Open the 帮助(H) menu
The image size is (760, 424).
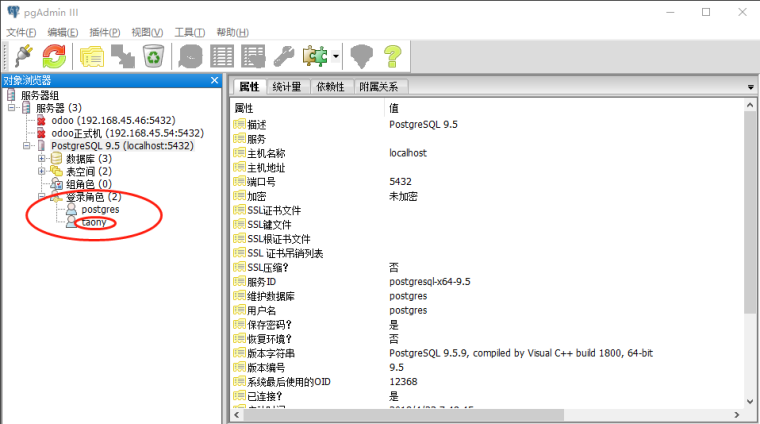click(233, 32)
